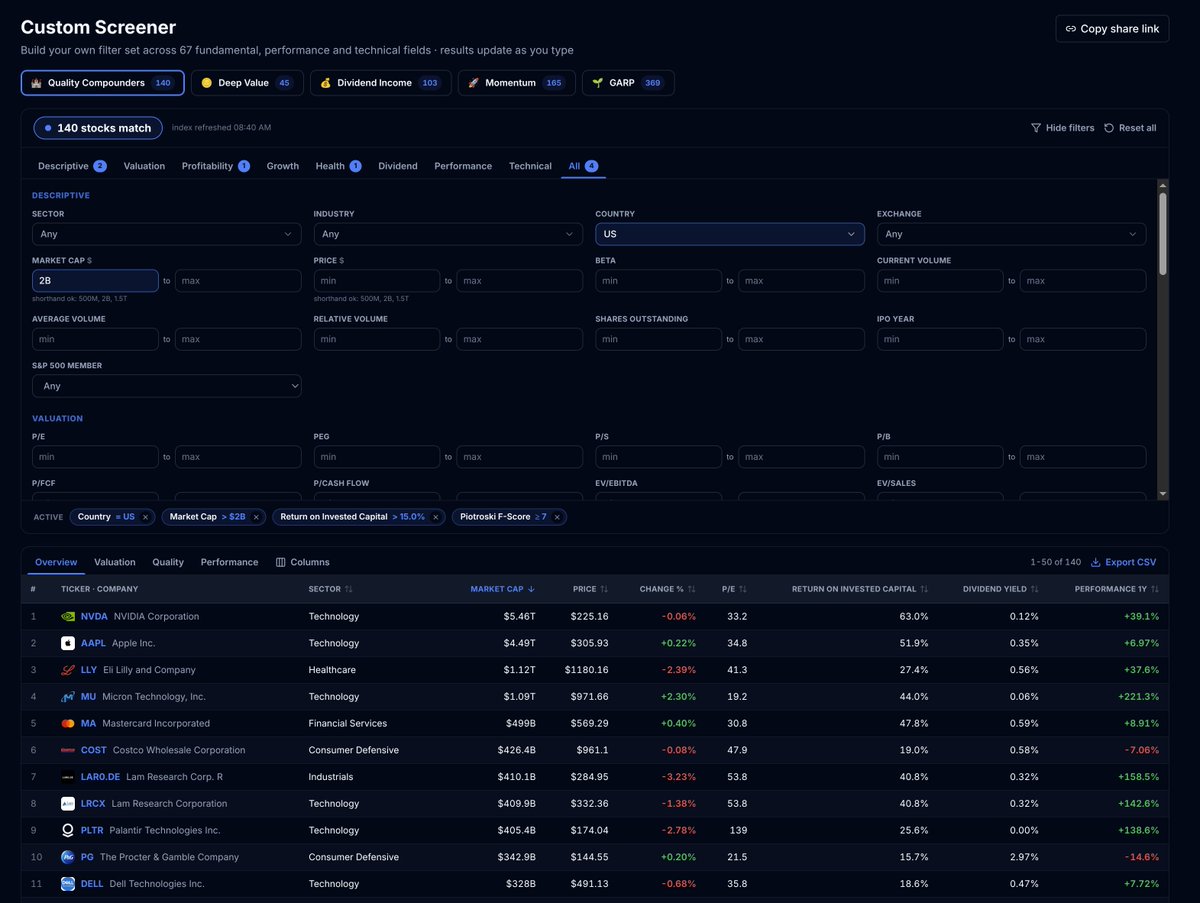Sort by the Market Cap column
Viewport: 1200px width, 903px height.
click(503, 589)
